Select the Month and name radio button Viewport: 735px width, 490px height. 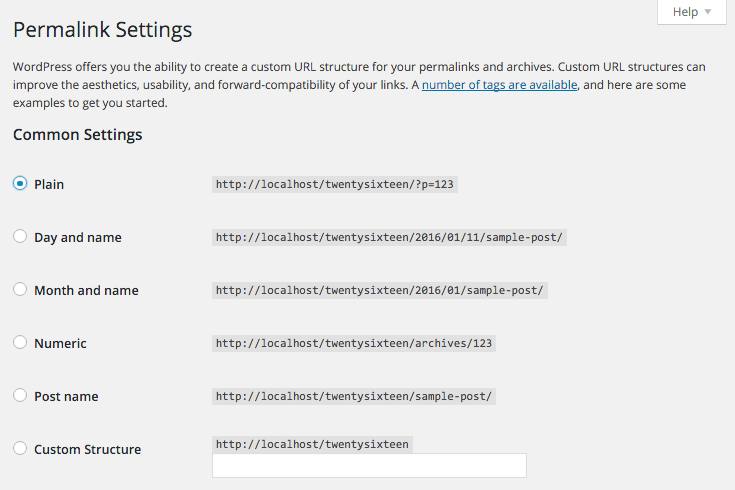pos(20,289)
